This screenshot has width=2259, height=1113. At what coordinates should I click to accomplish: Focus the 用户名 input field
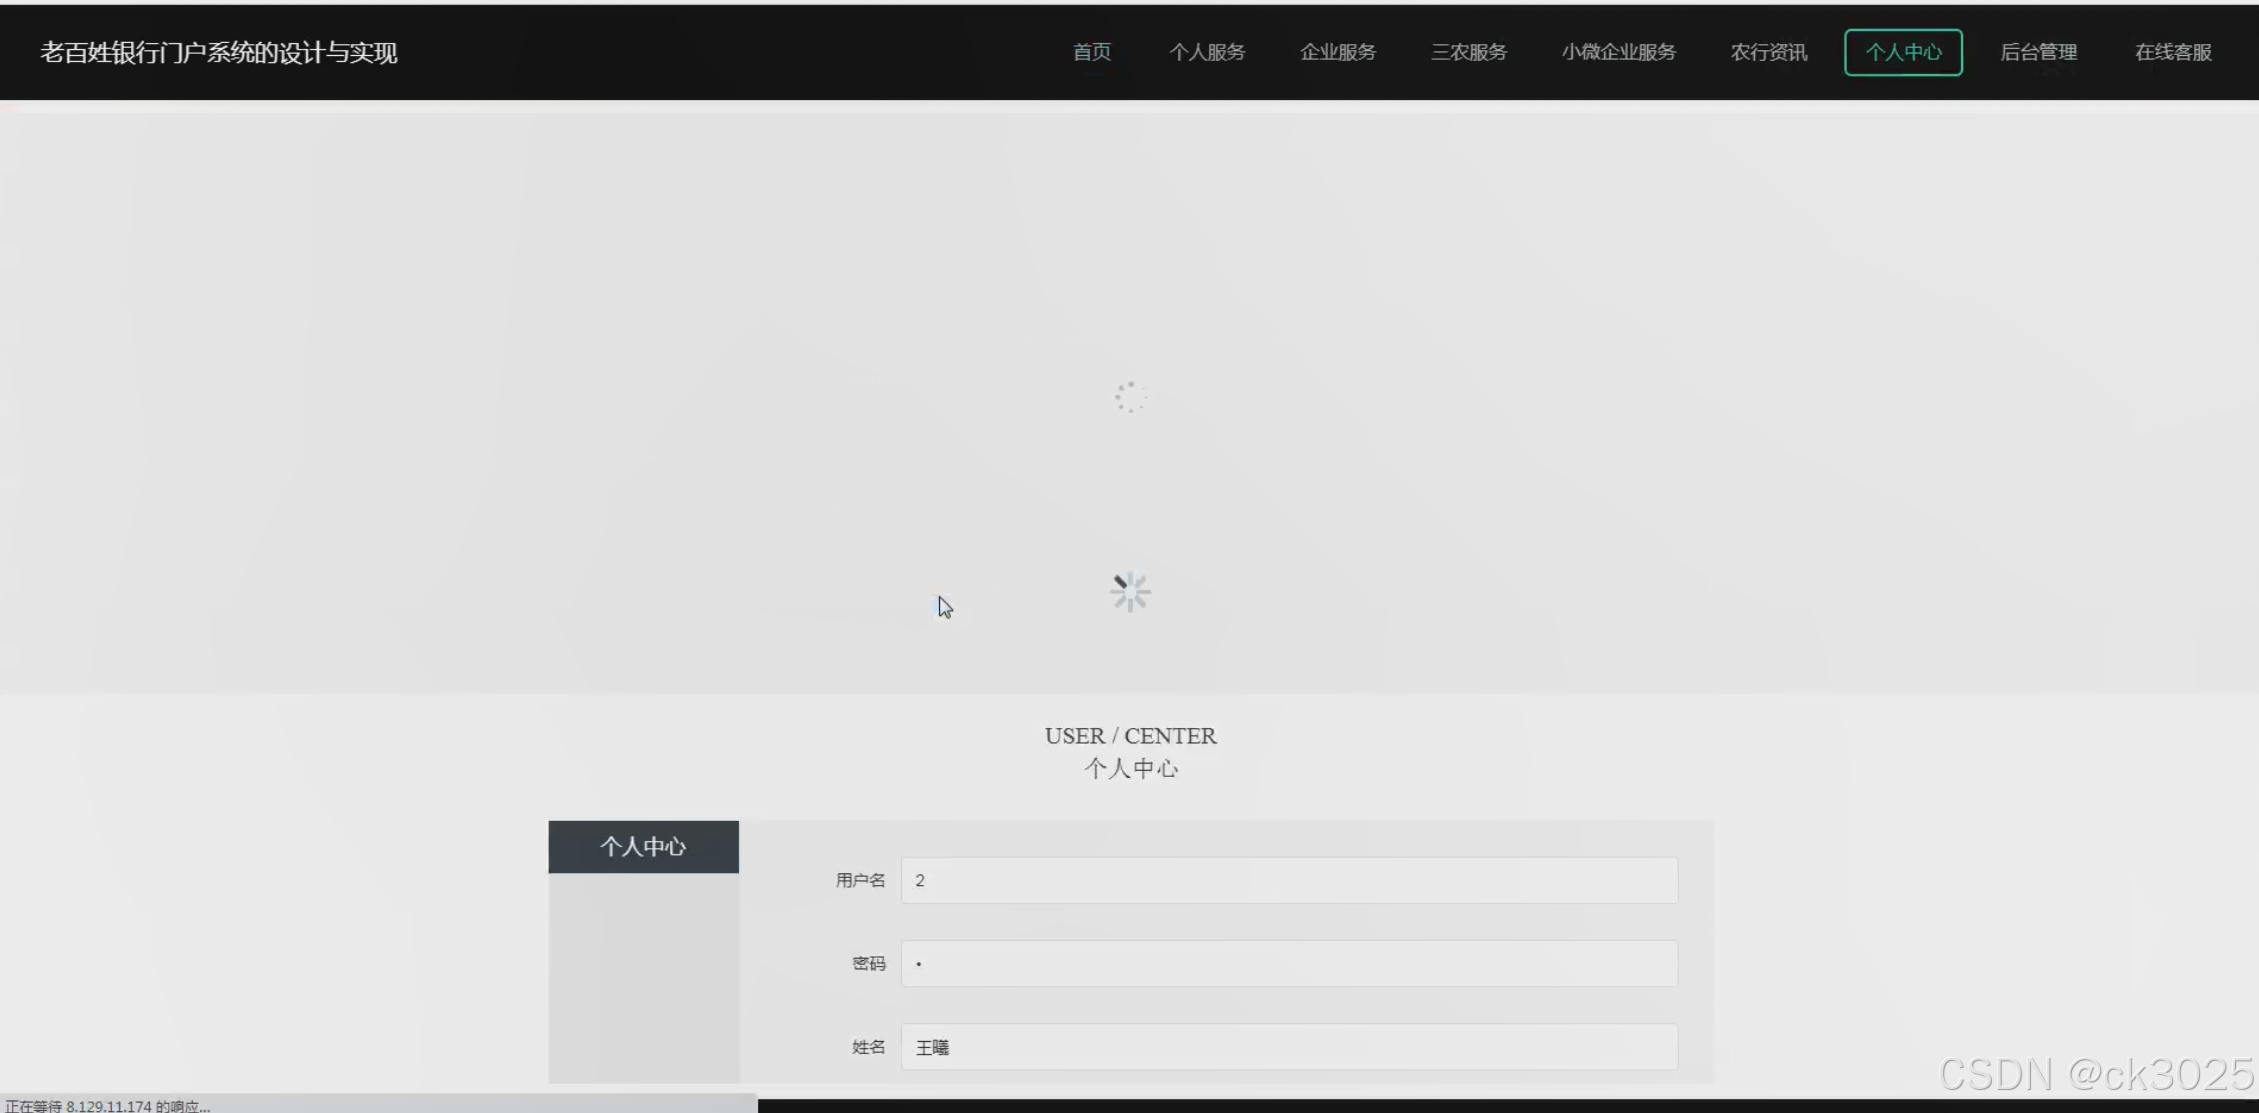click(1288, 880)
